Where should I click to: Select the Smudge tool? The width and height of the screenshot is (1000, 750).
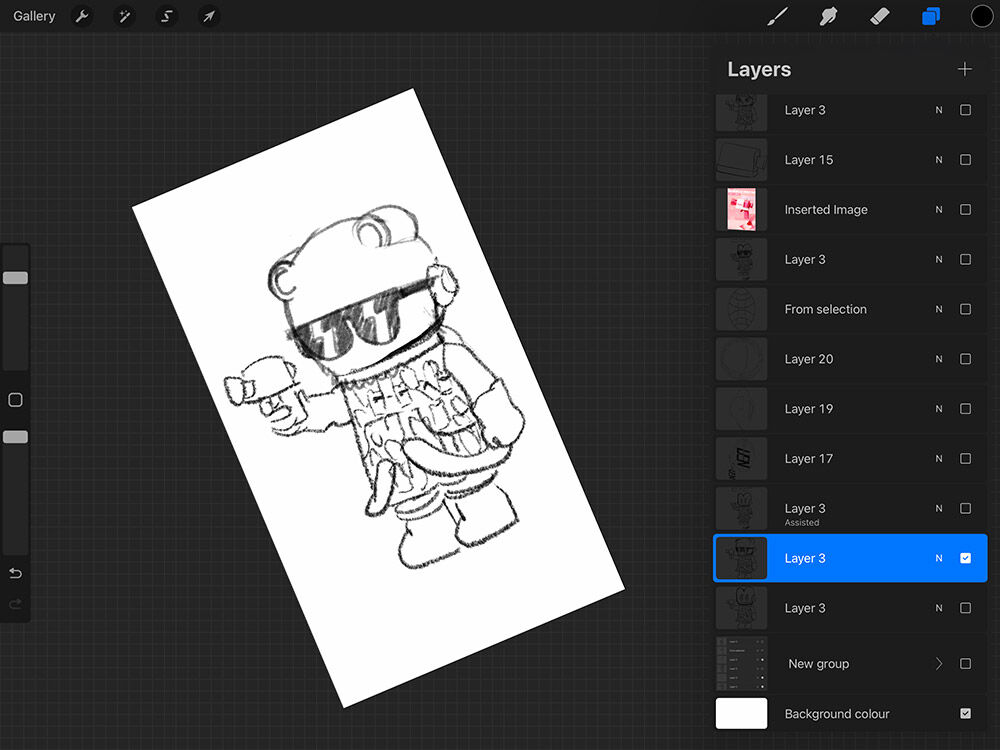pyautogui.click(x=828, y=17)
